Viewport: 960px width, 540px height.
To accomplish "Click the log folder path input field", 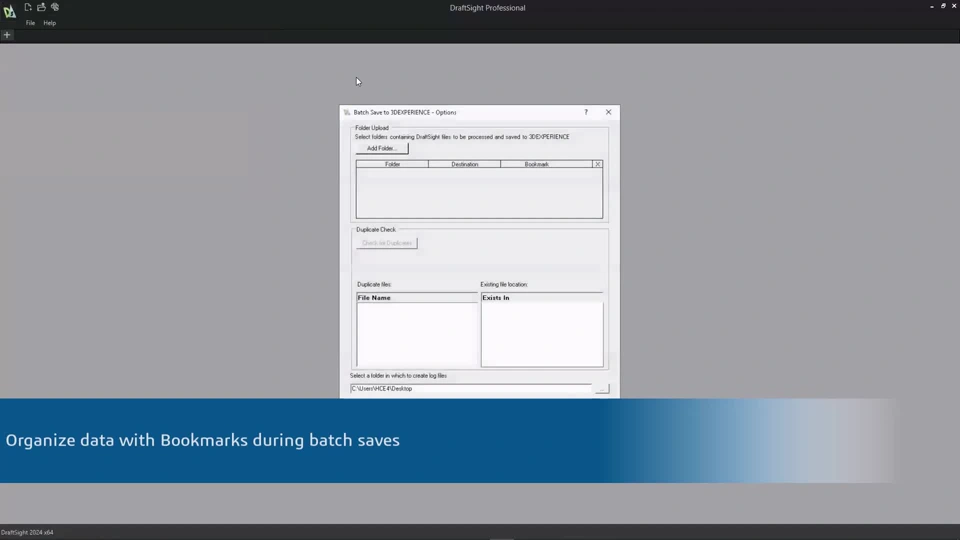I will click(471, 389).
